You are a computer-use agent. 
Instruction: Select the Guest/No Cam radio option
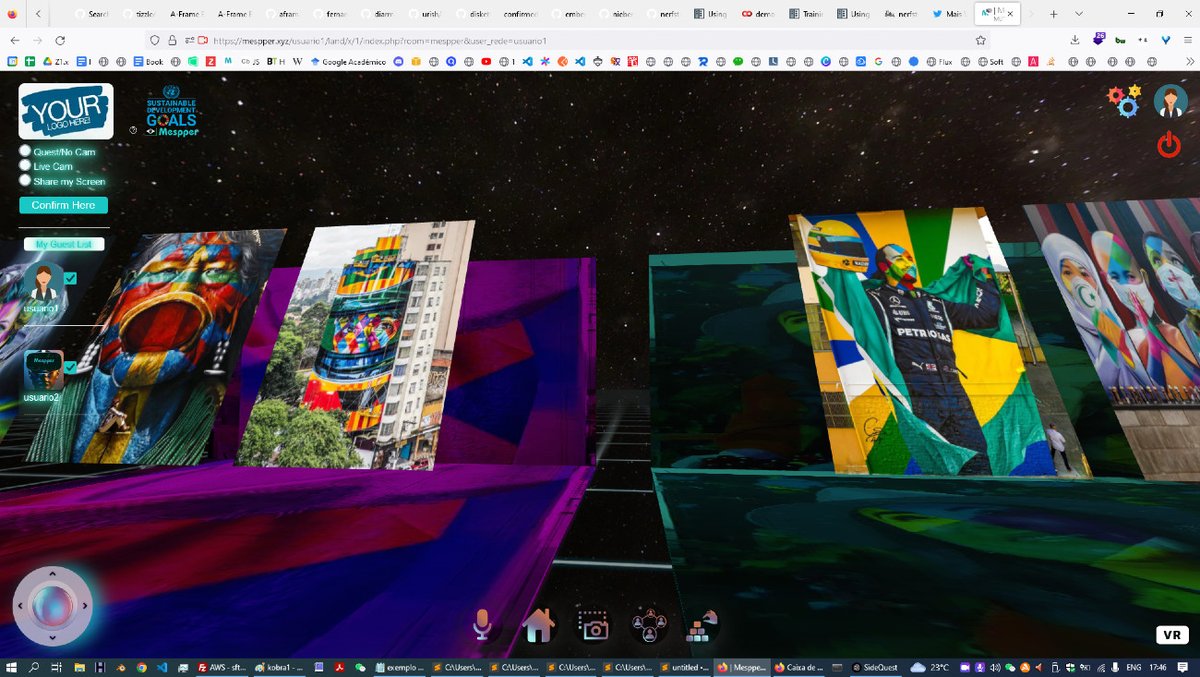click(25, 152)
